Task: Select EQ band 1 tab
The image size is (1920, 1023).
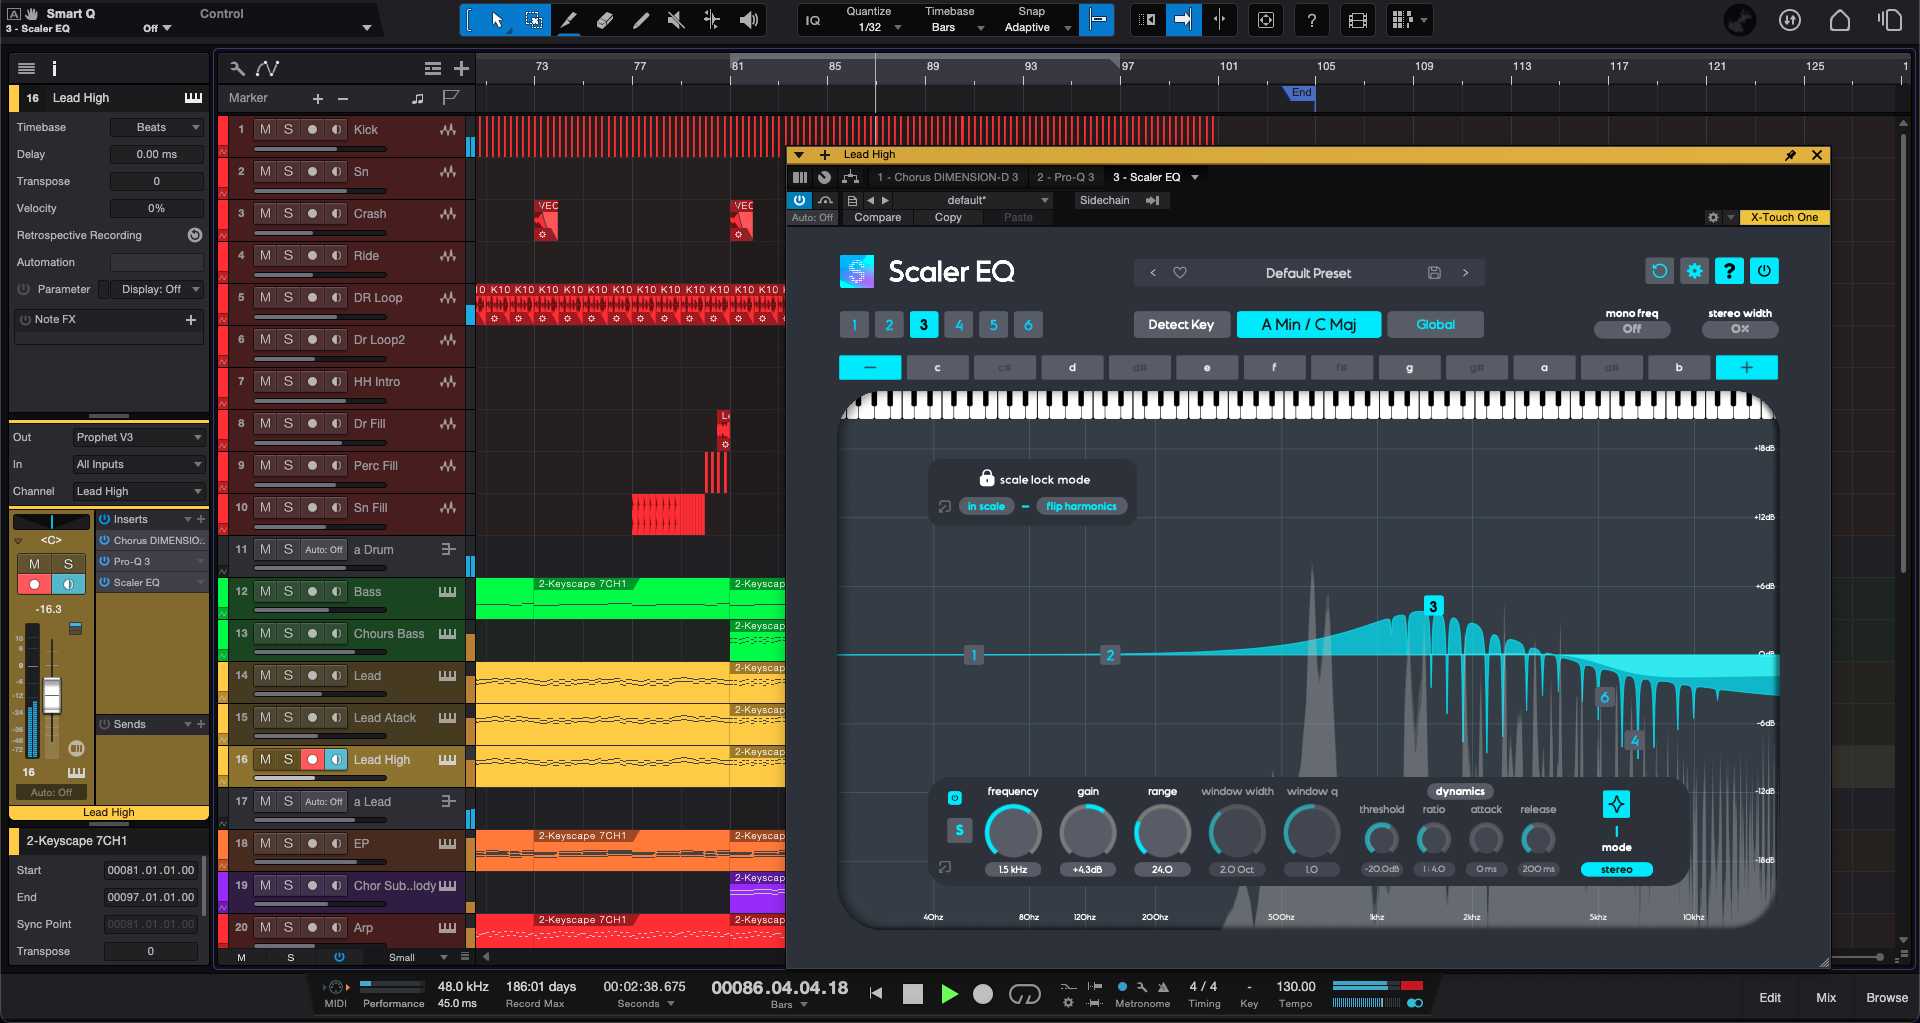Action: click(x=854, y=324)
